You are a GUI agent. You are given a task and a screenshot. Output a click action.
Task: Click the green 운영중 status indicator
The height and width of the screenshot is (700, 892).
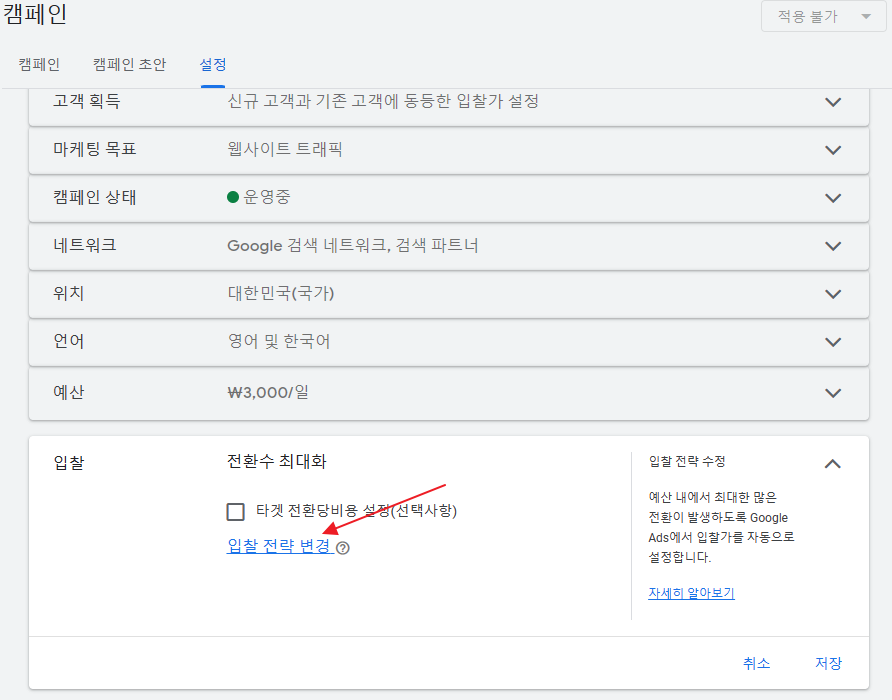coord(234,198)
